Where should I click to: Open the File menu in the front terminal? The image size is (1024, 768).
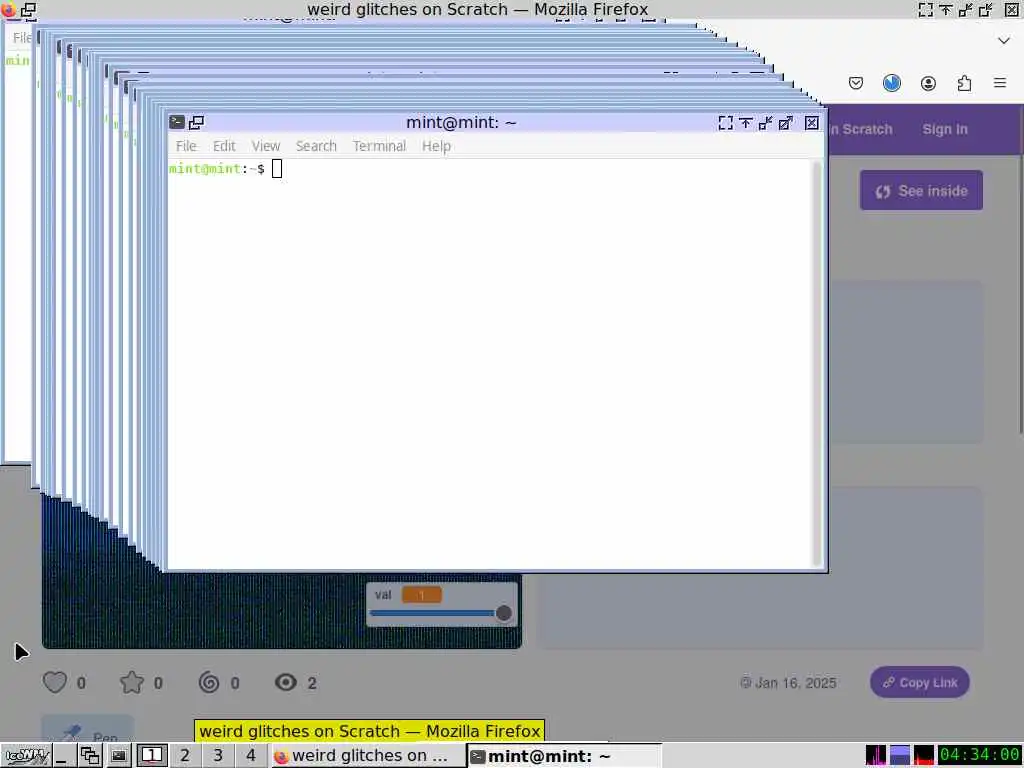point(185,146)
